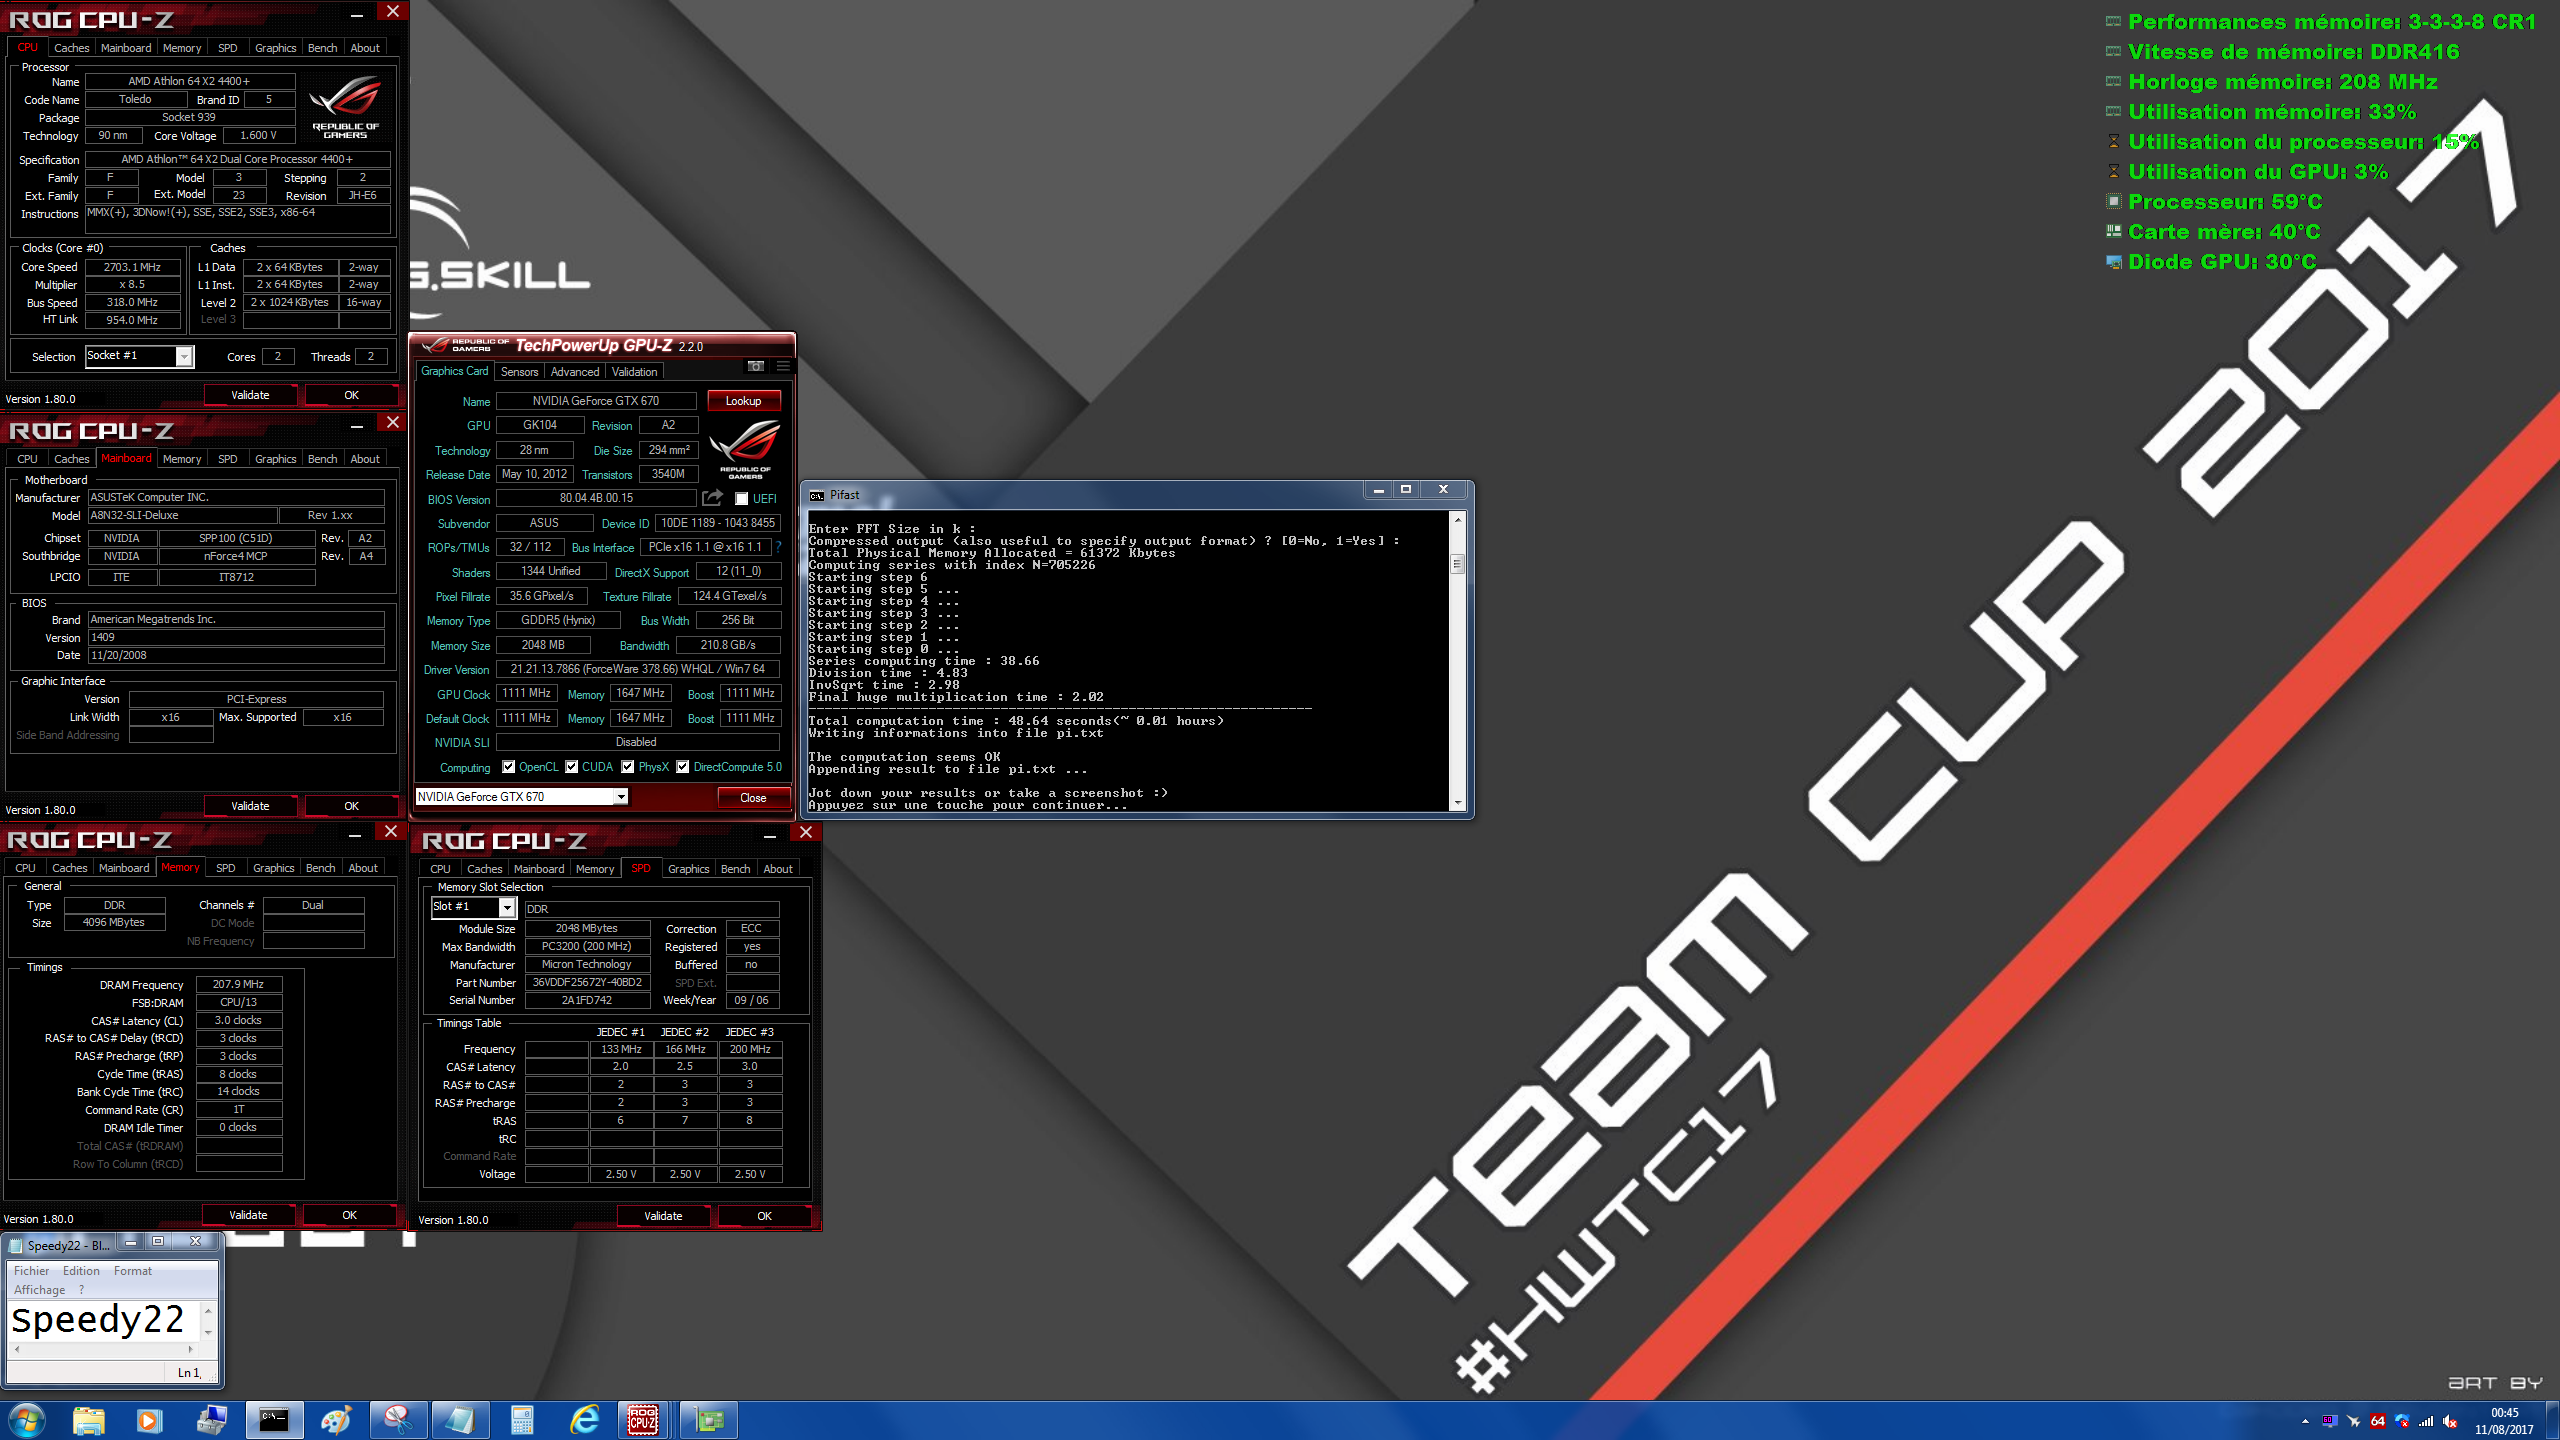This screenshot has height=1440, width=2560.
Task: Open the GPU-Z hamburger menu icon
Action: tap(783, 366)
